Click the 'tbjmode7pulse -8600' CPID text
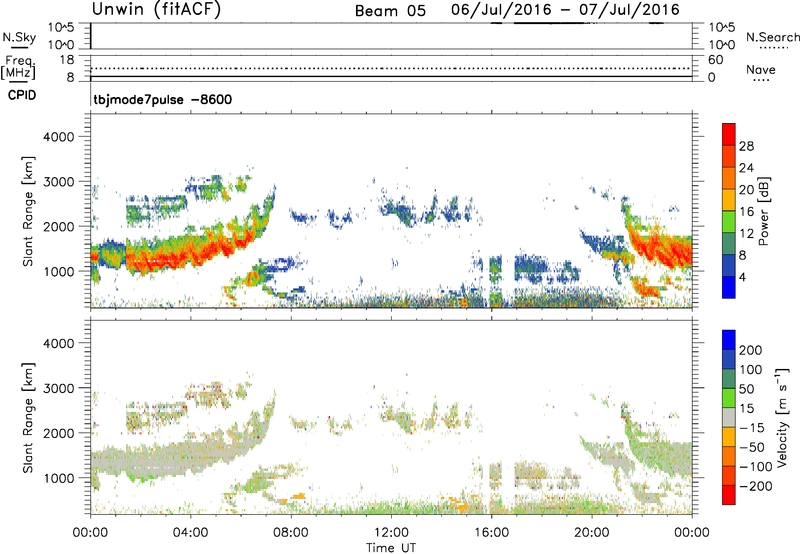The height and width of the screenshot is (554, 800). (163, 99)
